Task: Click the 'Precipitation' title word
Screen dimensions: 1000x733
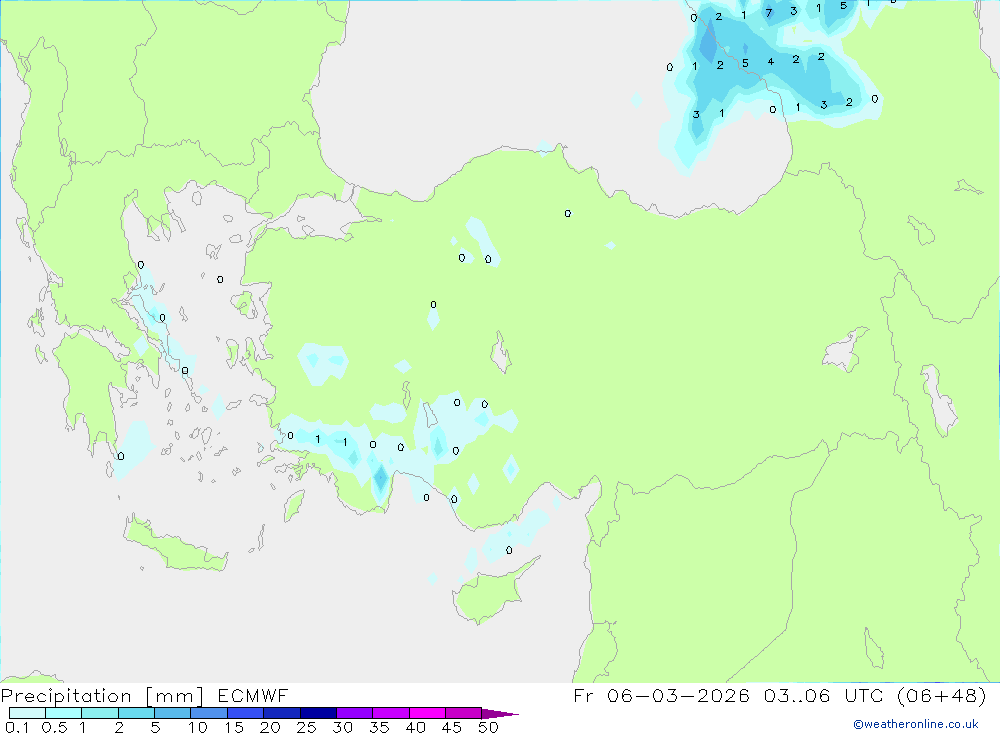Action: [66, 696]
